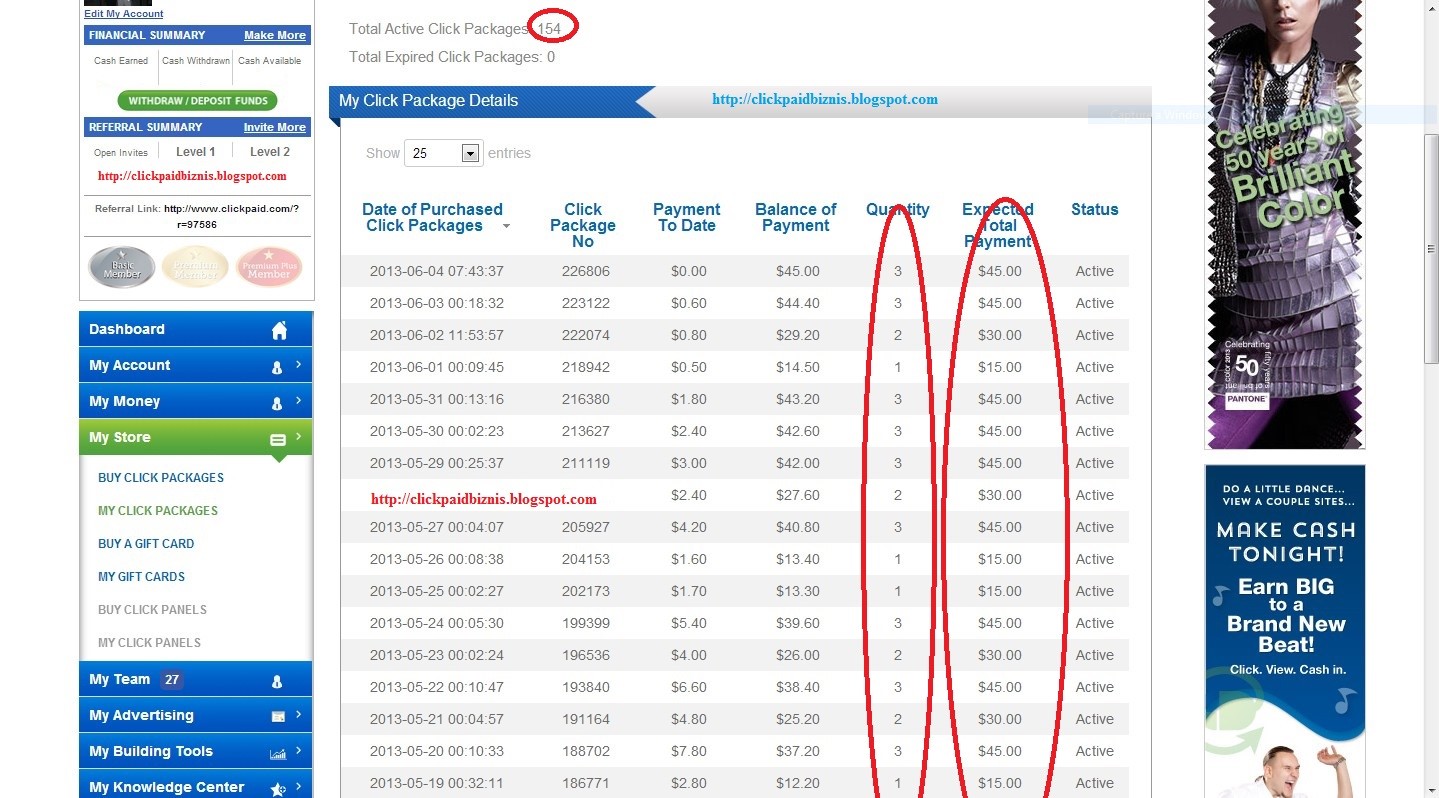
Task: Expand the My Building Tools arrow
Action: (298, 751)
